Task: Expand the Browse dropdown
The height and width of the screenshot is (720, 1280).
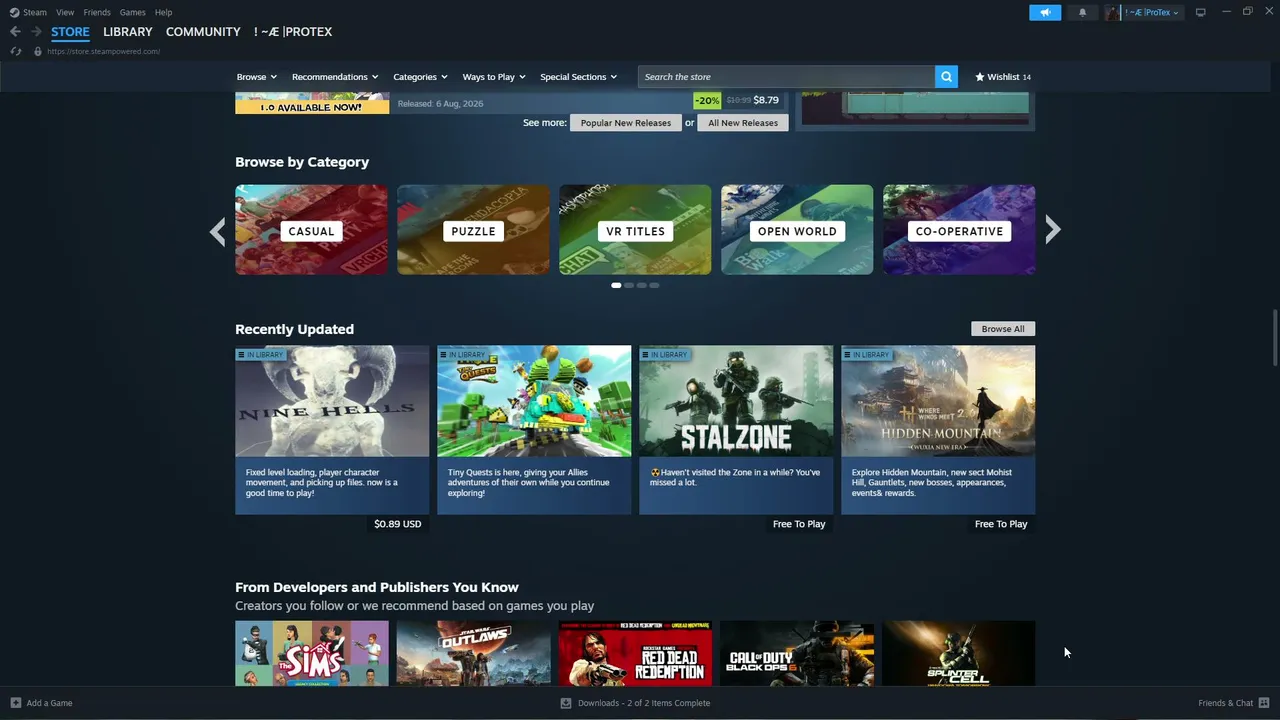Action: [x=257, y=77]
